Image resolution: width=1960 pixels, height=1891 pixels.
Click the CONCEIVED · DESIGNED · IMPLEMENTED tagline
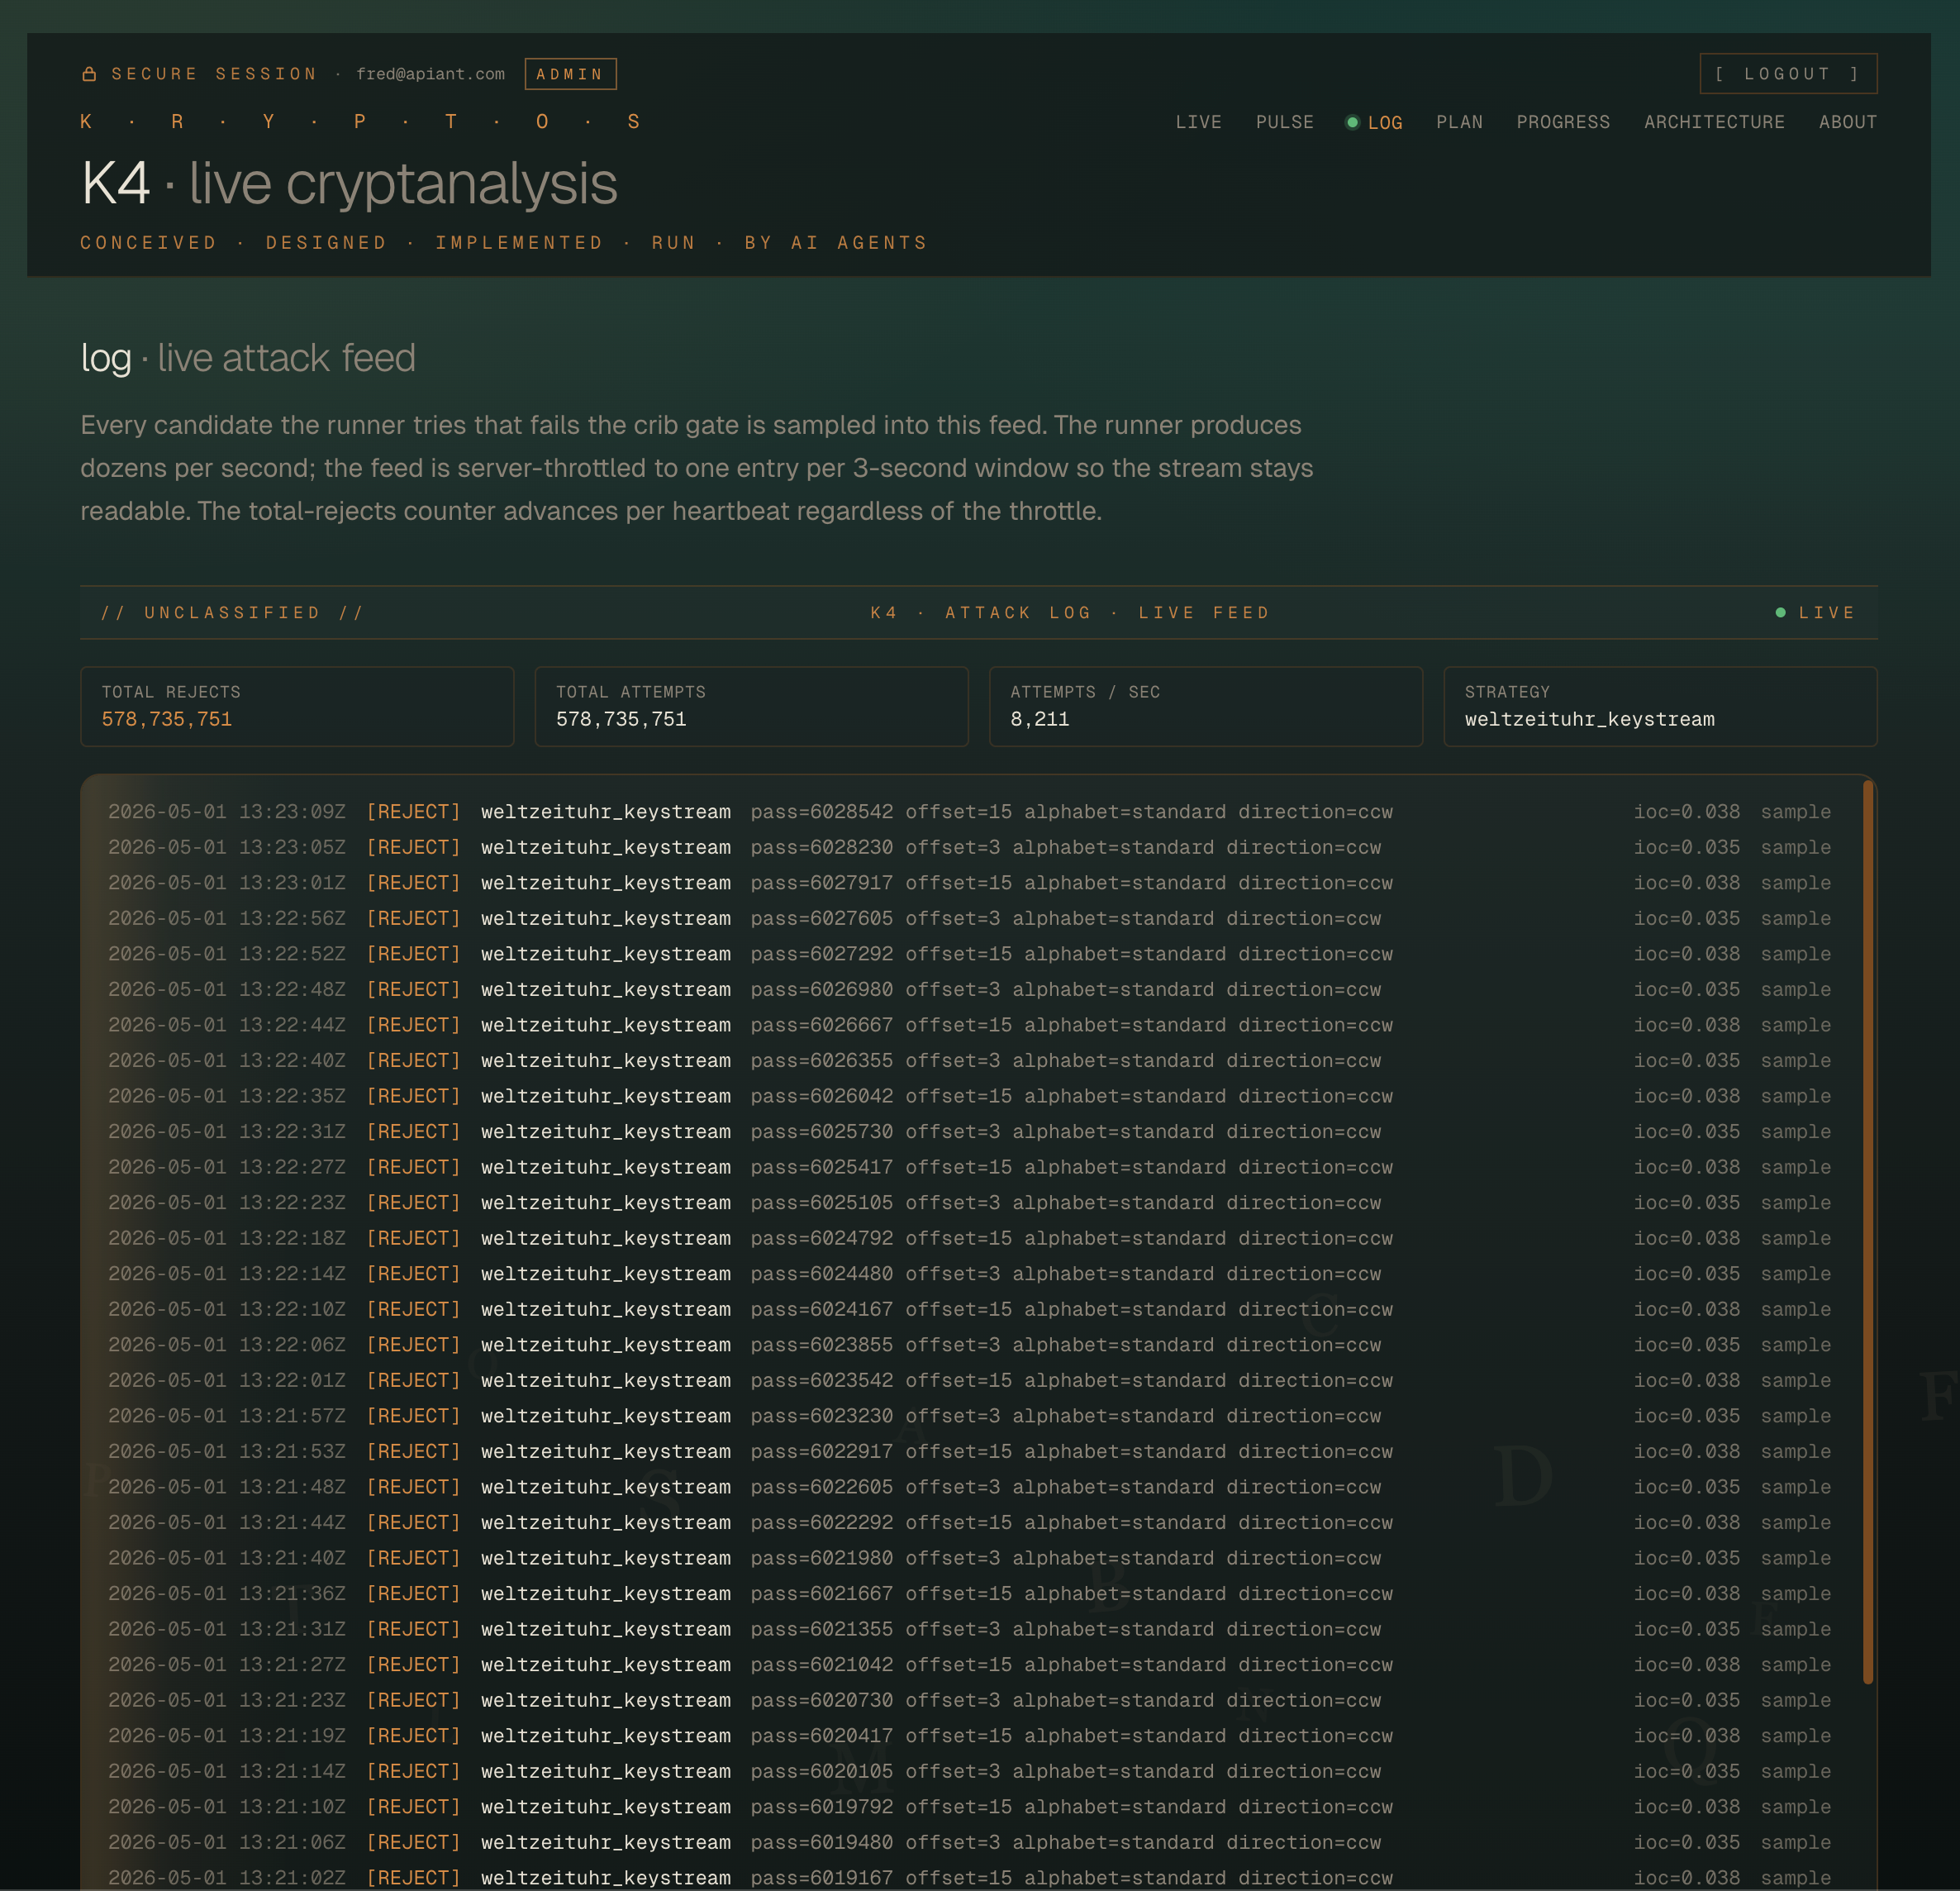504,243
